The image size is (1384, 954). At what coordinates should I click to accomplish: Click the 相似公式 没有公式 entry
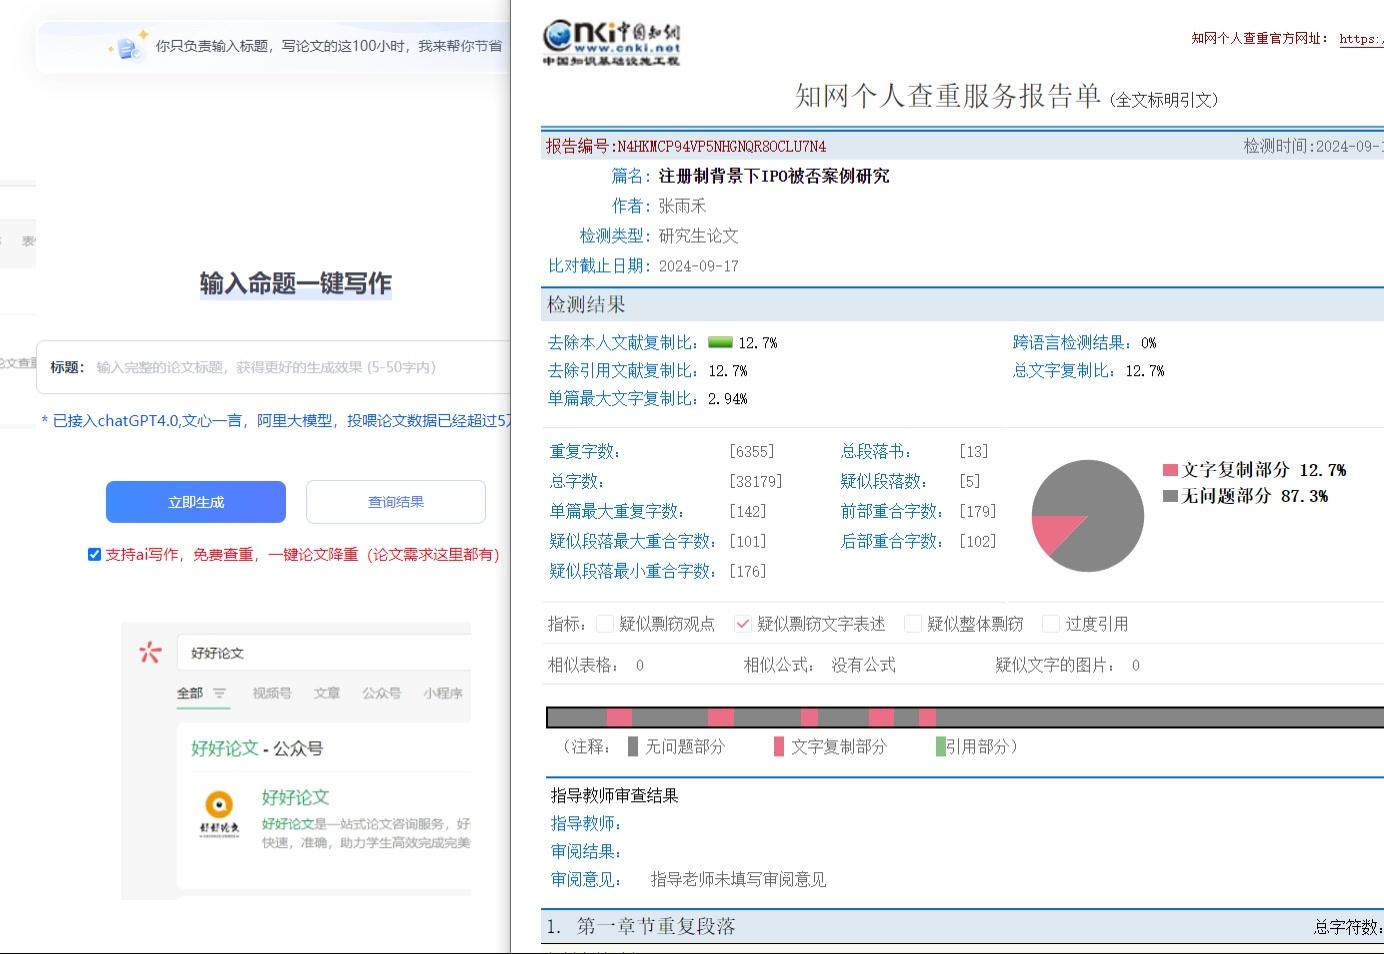[819, 665]
